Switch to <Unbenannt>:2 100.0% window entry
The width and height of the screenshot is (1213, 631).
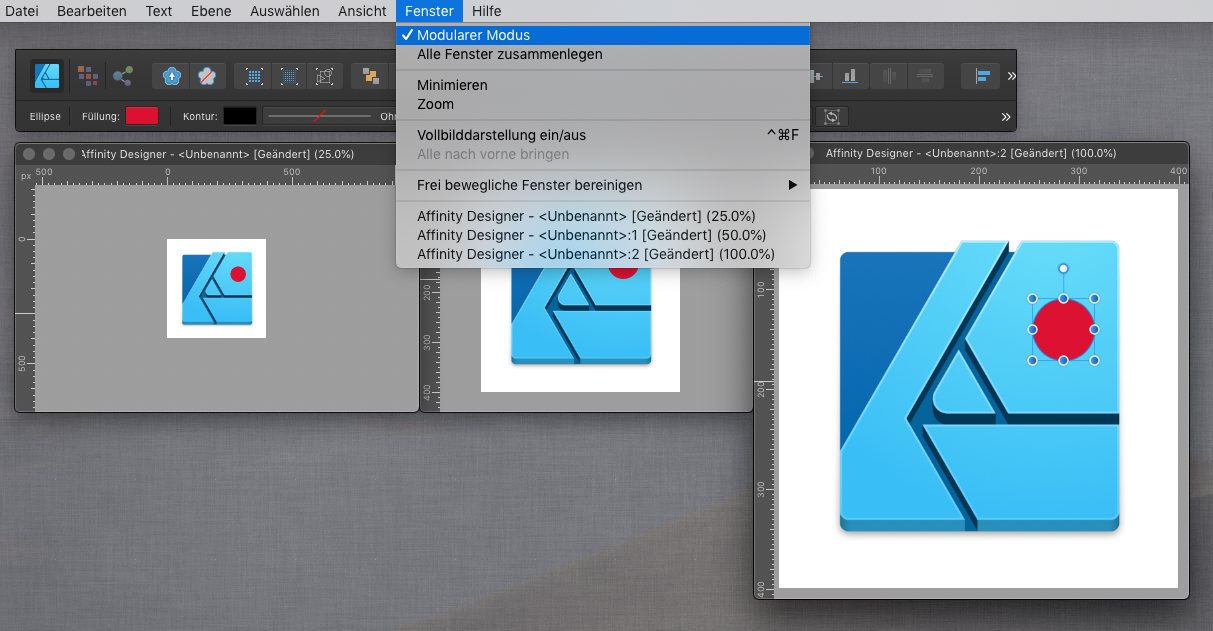click(x=603, y=254)
